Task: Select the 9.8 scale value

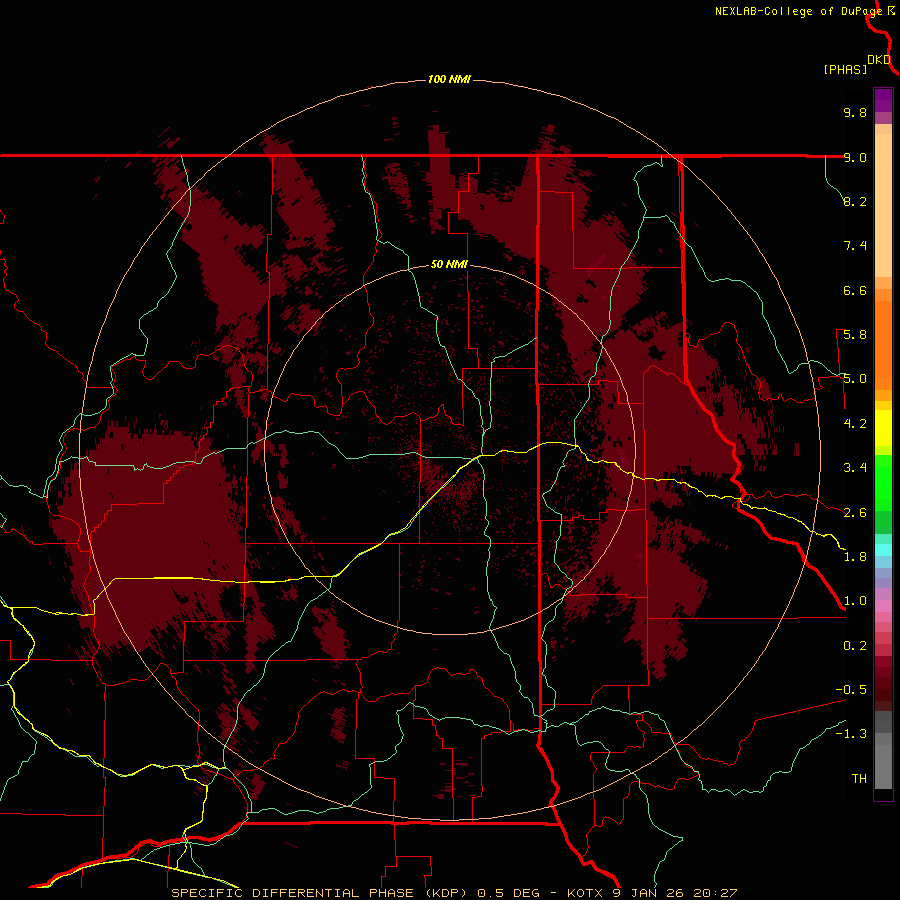Action: click(855, 112)
